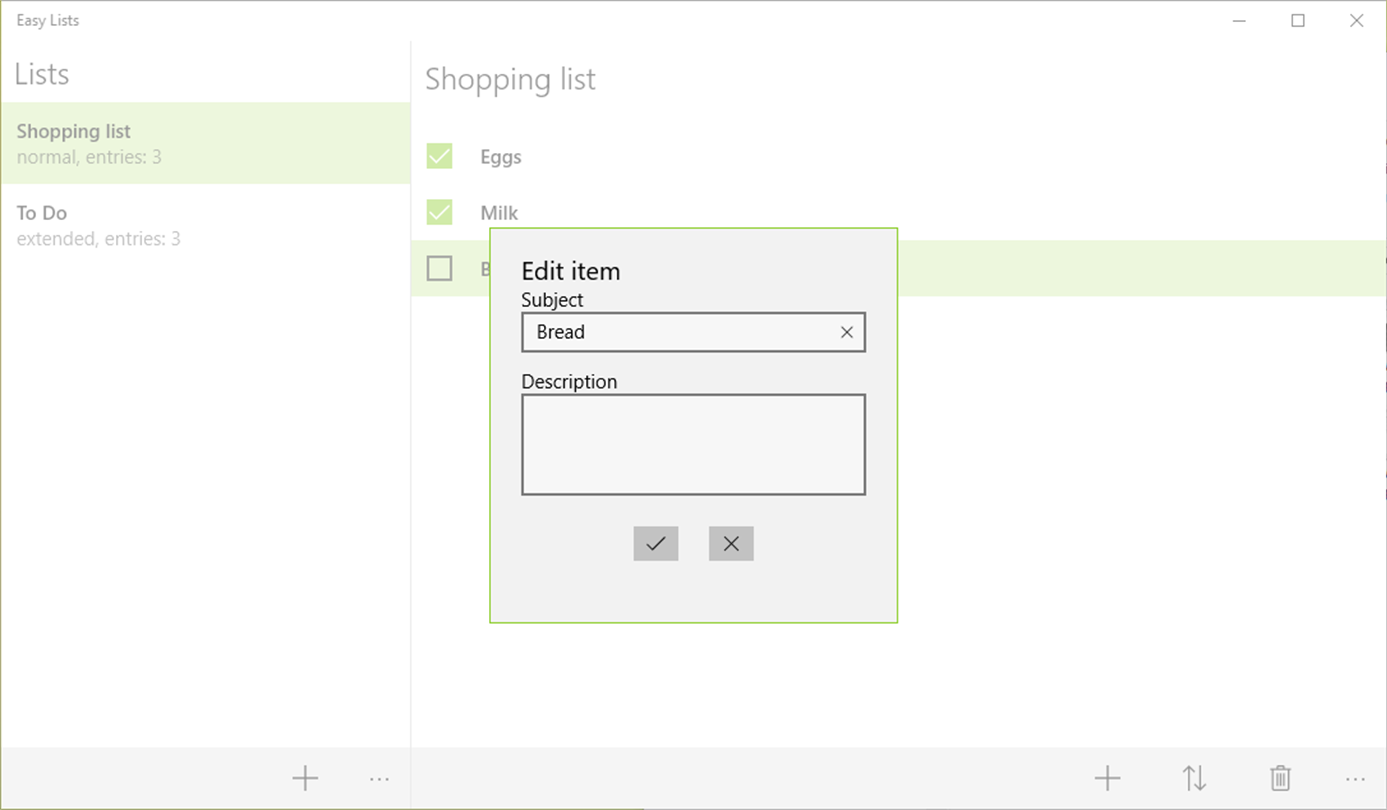The image size is (1387, 810).
Task: Add a new item to Shopping list
Action: tap(1107, 778)
